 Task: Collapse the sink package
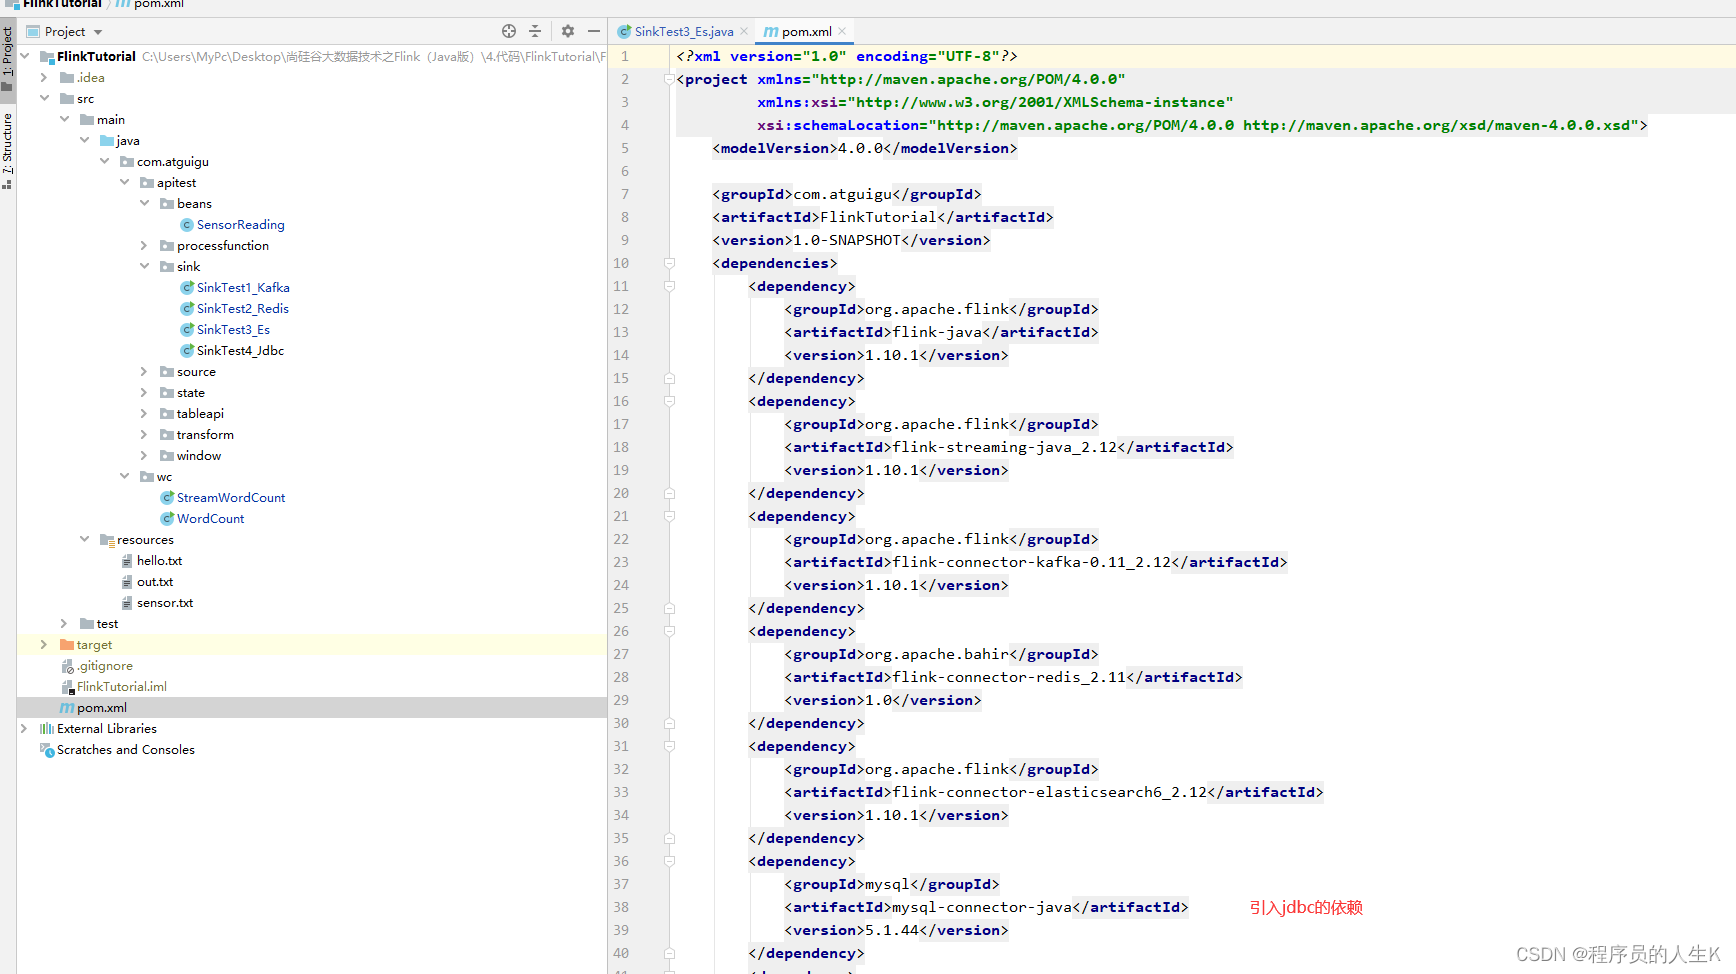144,266
